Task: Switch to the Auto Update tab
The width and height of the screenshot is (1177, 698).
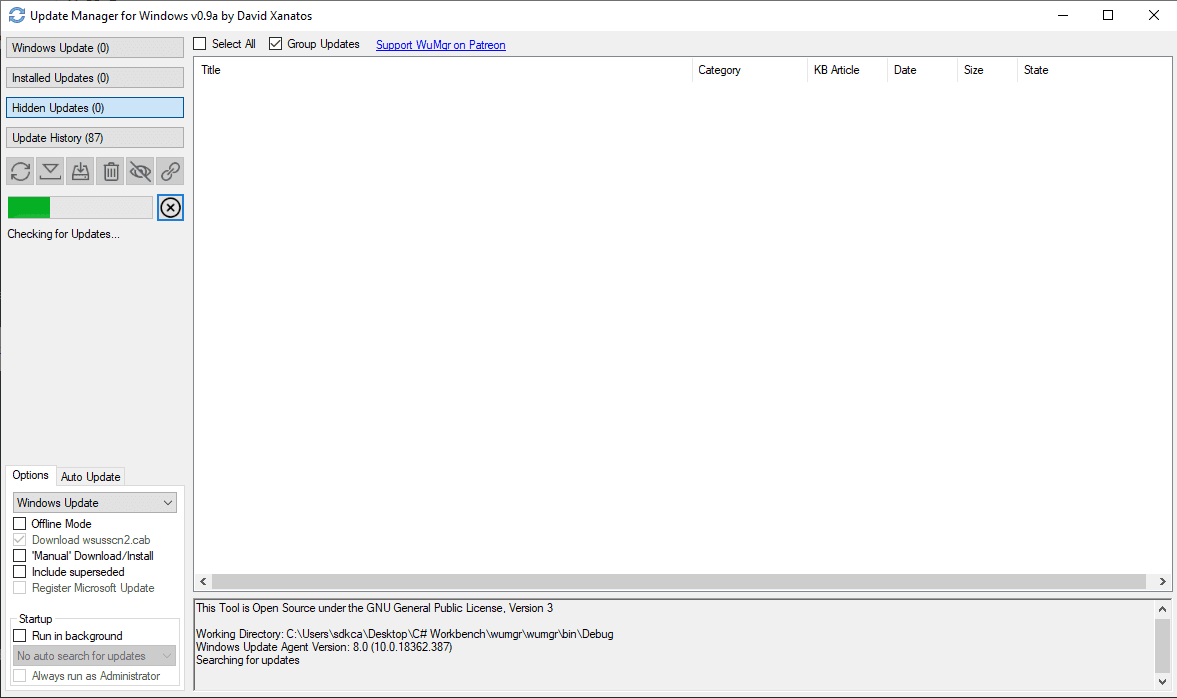Action: tap(90, 477)
